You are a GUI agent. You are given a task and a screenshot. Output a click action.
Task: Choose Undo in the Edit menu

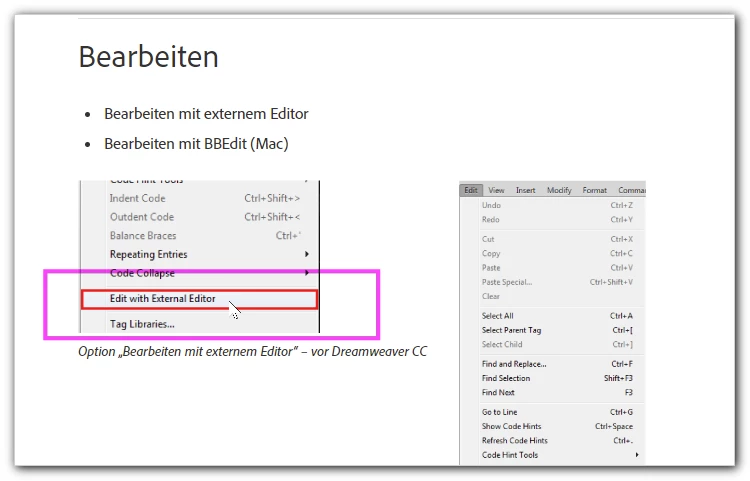coord(557,205)
